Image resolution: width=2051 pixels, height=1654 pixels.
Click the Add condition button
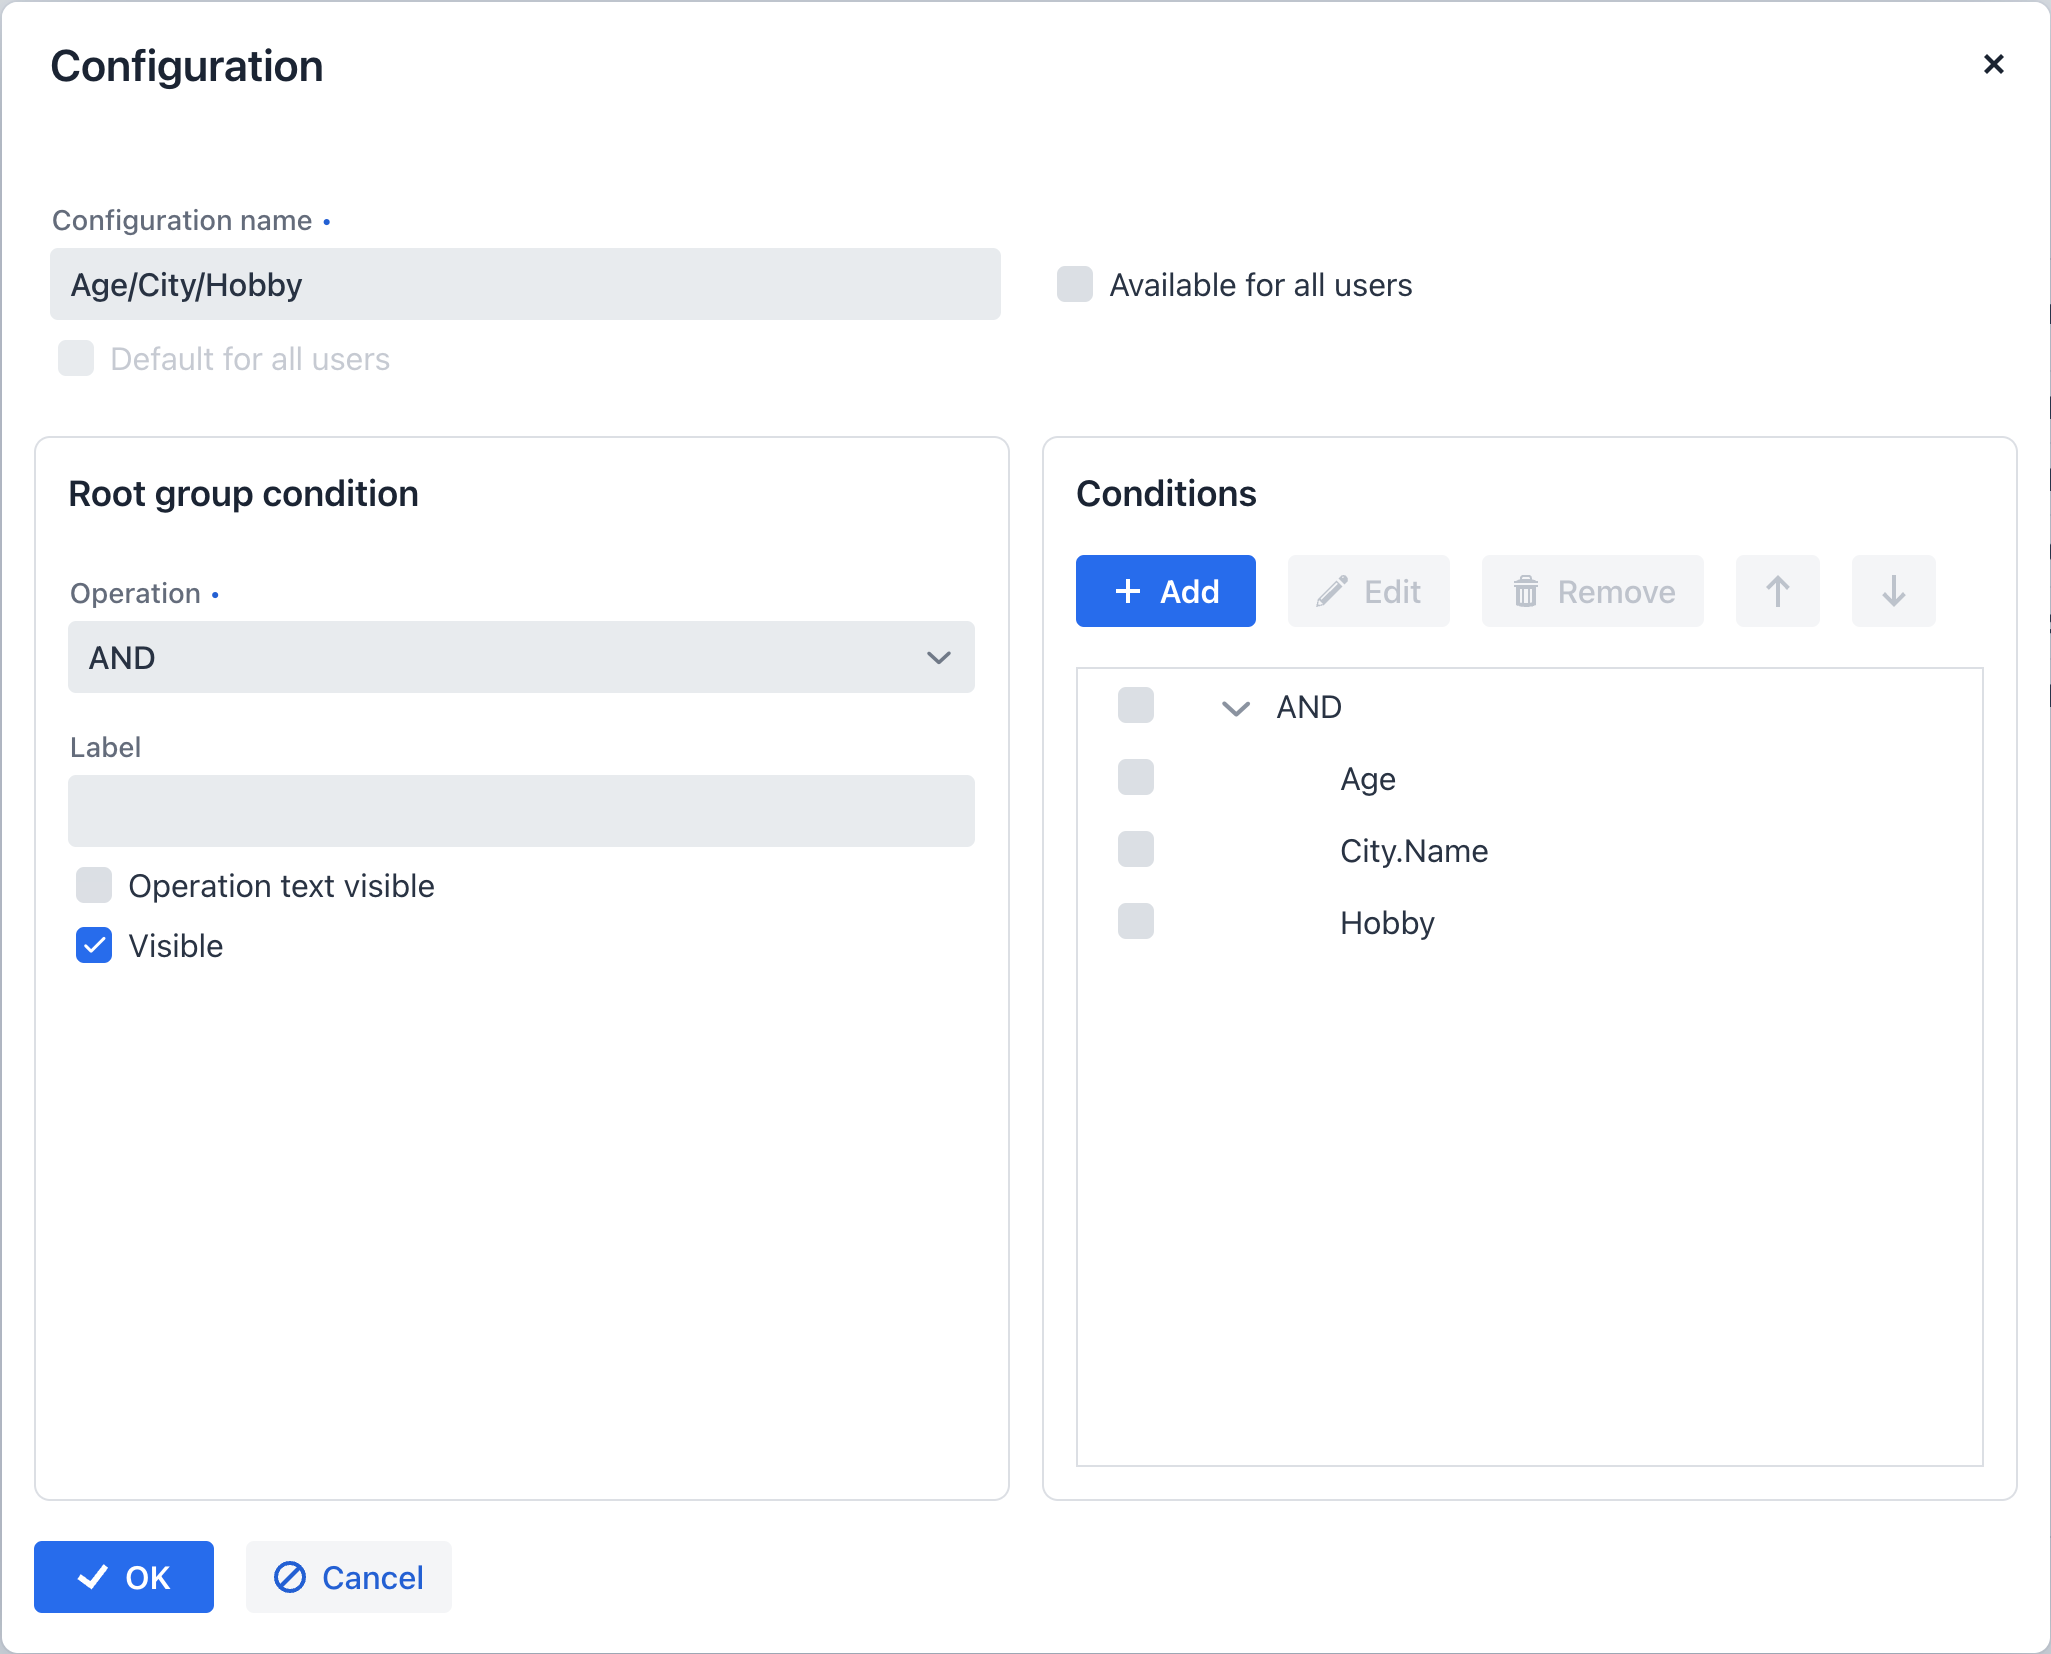click(1165, 592)
